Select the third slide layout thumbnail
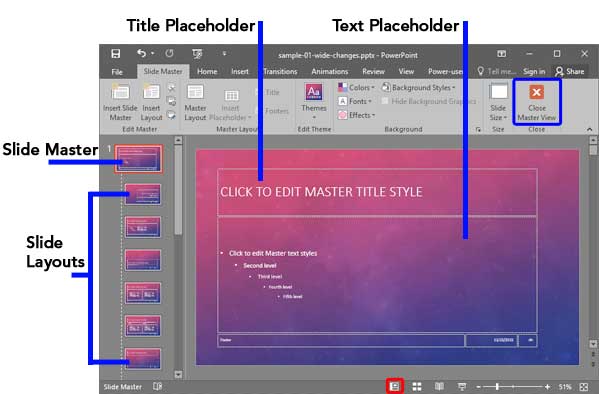599x394 pixels. 142,260
